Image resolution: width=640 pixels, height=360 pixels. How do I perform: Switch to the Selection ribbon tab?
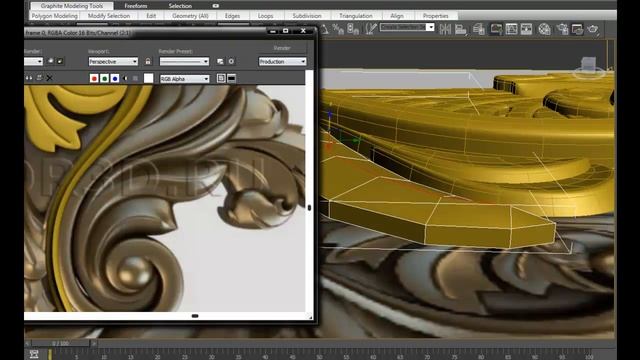coord(180,6)
